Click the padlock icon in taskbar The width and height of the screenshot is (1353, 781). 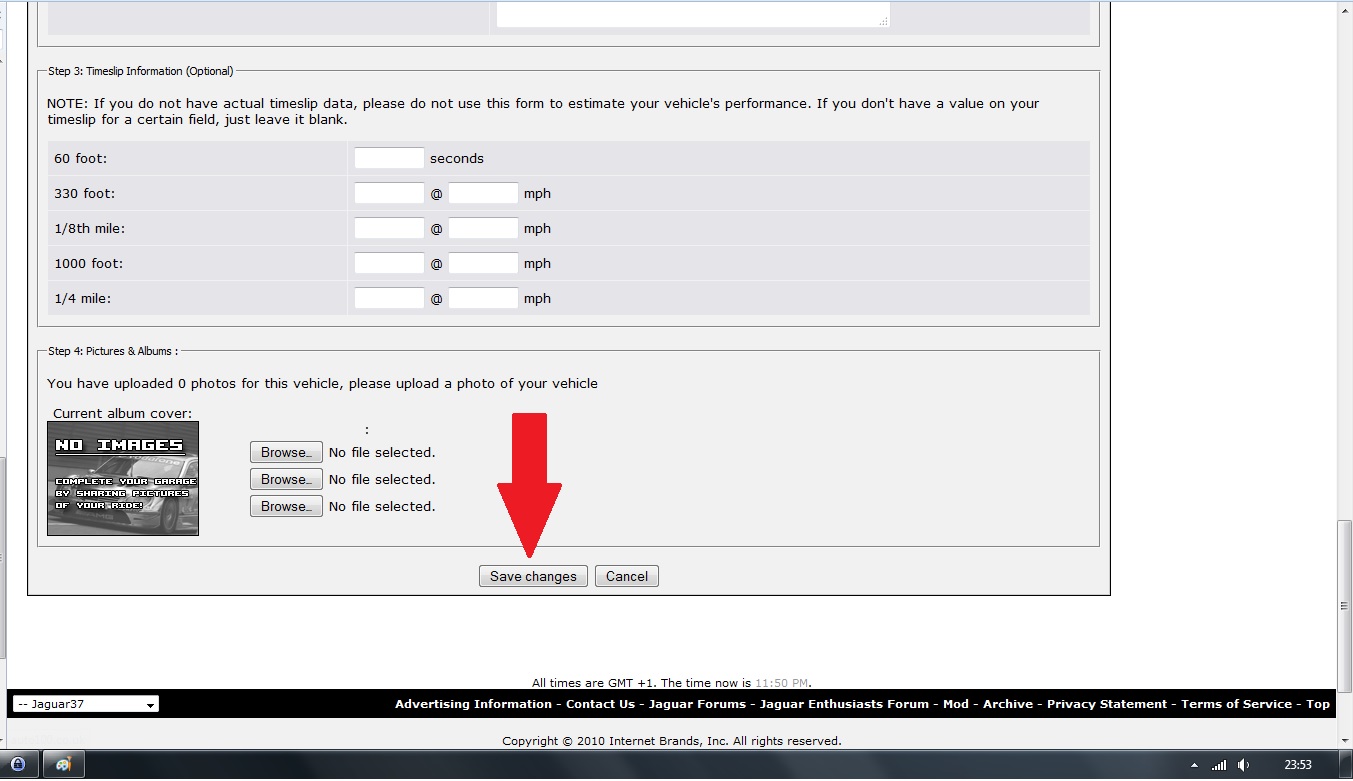[19, 764]
